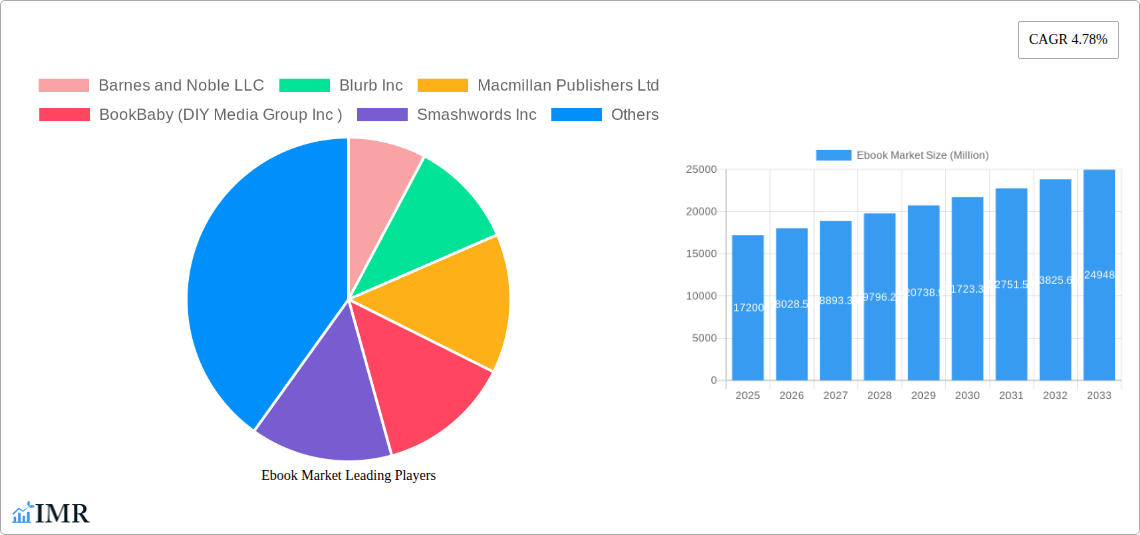This screenshot has width=1140, height=535.
Task: Click the 2025 bar with value 17200
Action: [x=748, y=307]
